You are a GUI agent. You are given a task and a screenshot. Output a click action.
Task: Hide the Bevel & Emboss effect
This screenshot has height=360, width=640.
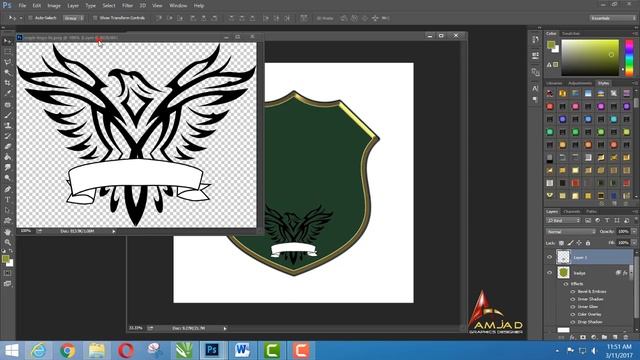pos(573,291)
